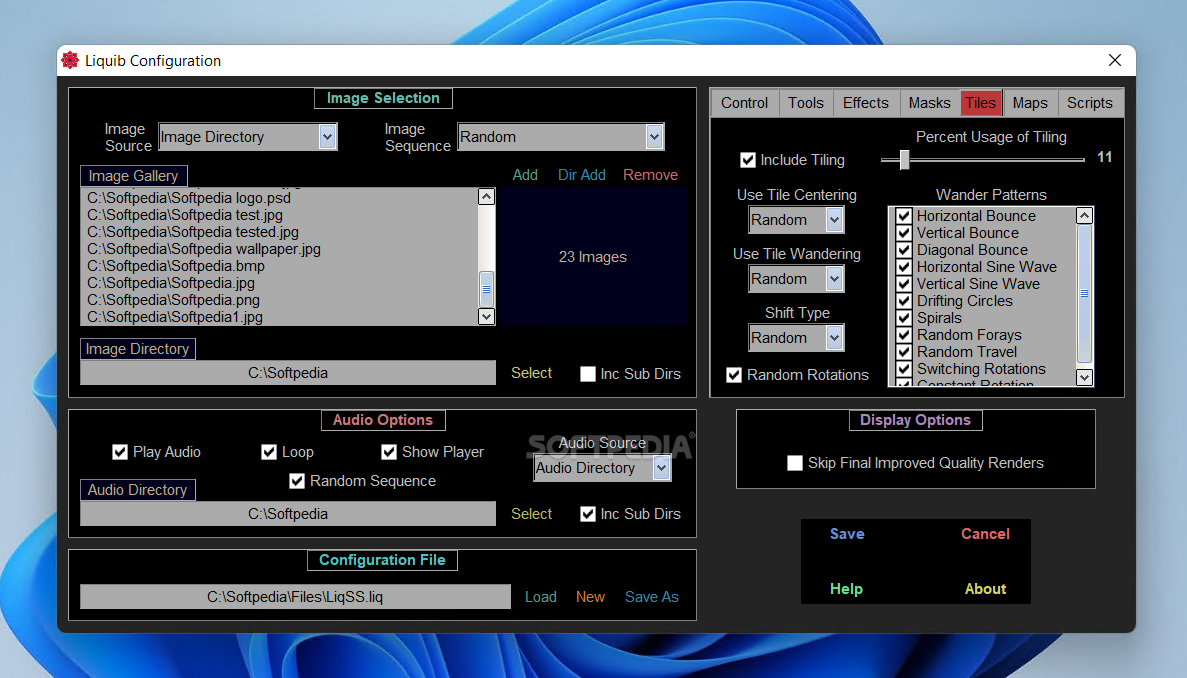The width and height of the screenshot is (1187, 678).
Task: Click the configuration file path field
Action: coord(295,597)
